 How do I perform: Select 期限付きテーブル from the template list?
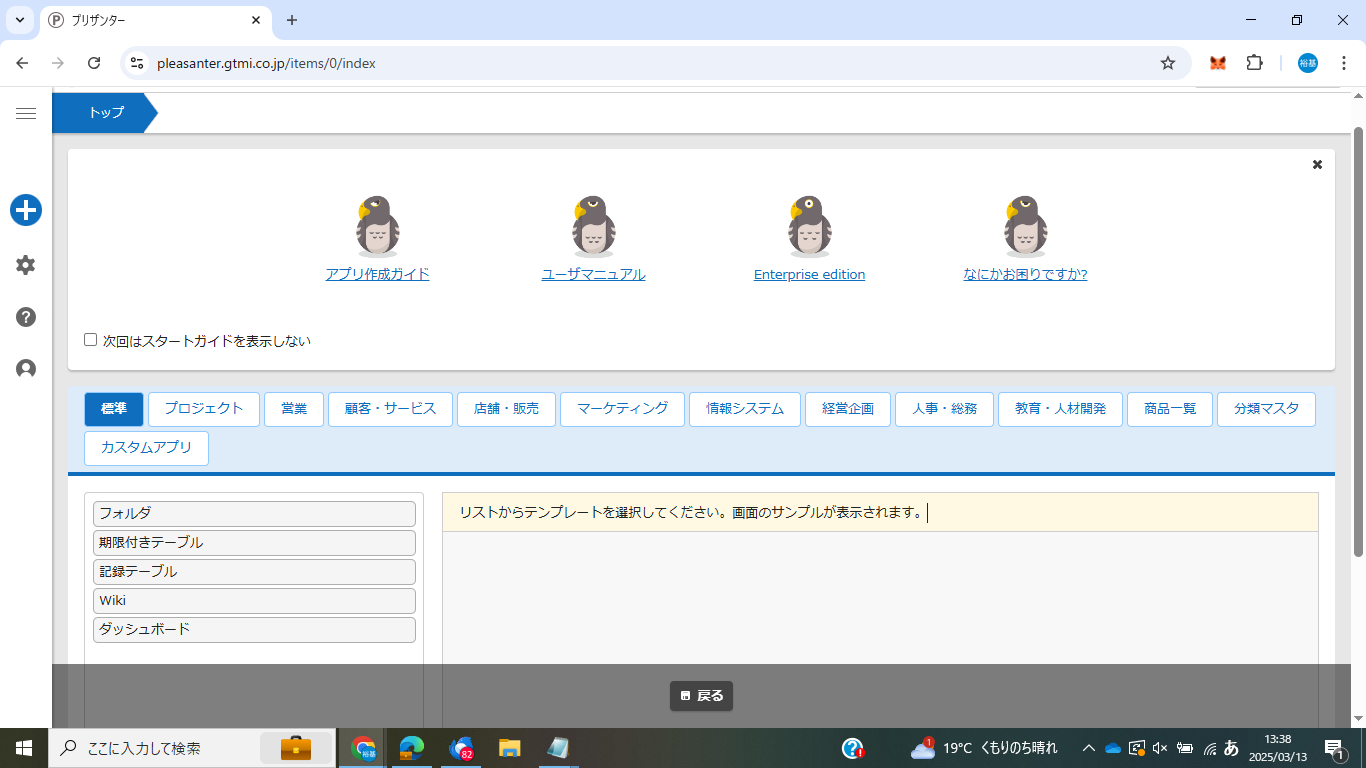tap(254, 543)
